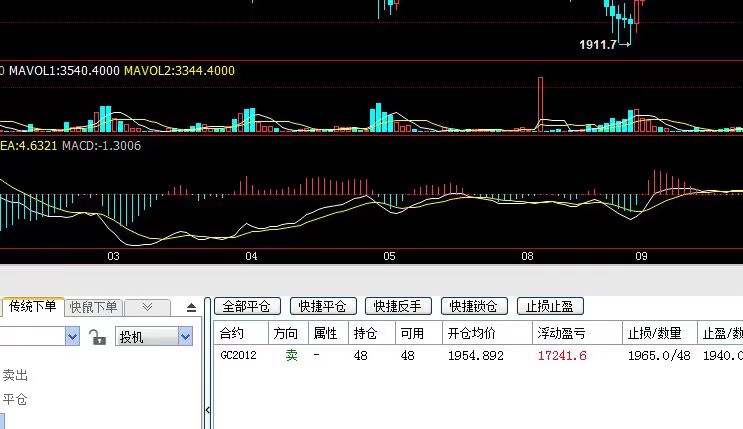Click the MAVOL1:3540.4000 indicator label
Viewport: 743px width, 429px height.
click(x=64, y=71)
